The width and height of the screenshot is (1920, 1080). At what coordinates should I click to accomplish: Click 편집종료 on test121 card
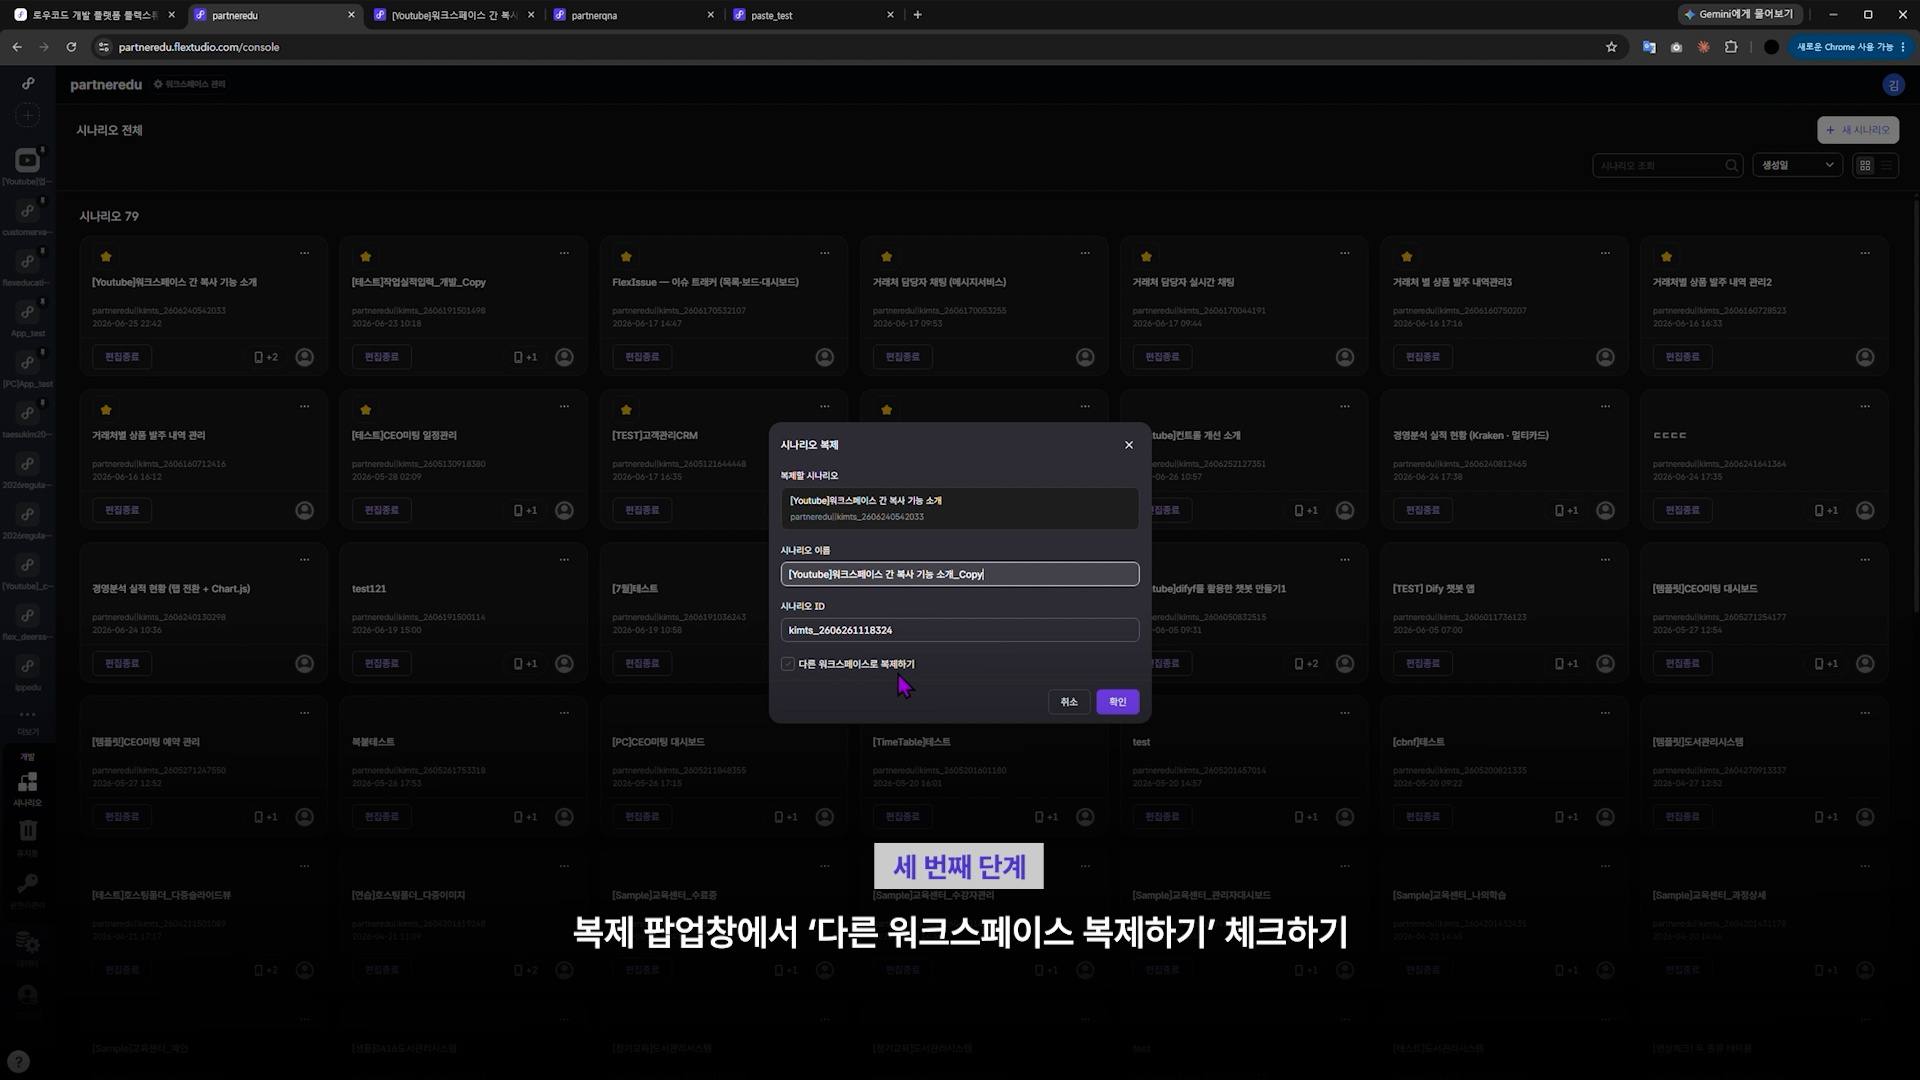(x=382, y=664)
